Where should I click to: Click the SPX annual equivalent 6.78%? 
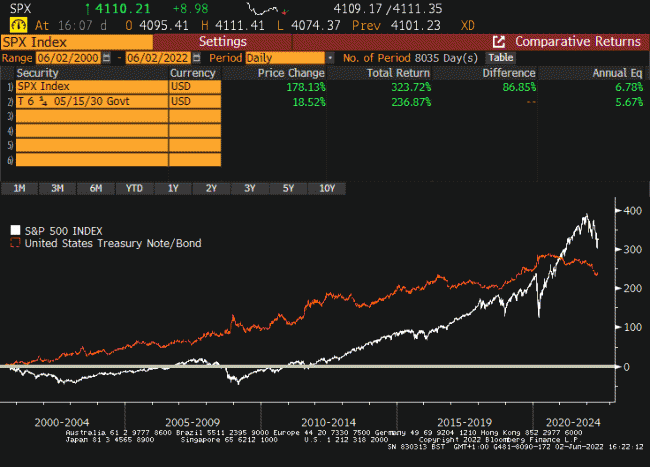pos(629,87)
